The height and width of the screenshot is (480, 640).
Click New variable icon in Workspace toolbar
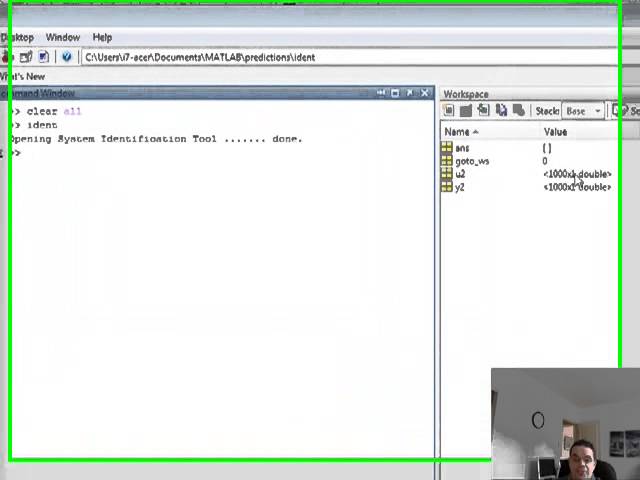click(x=449, y=111)
